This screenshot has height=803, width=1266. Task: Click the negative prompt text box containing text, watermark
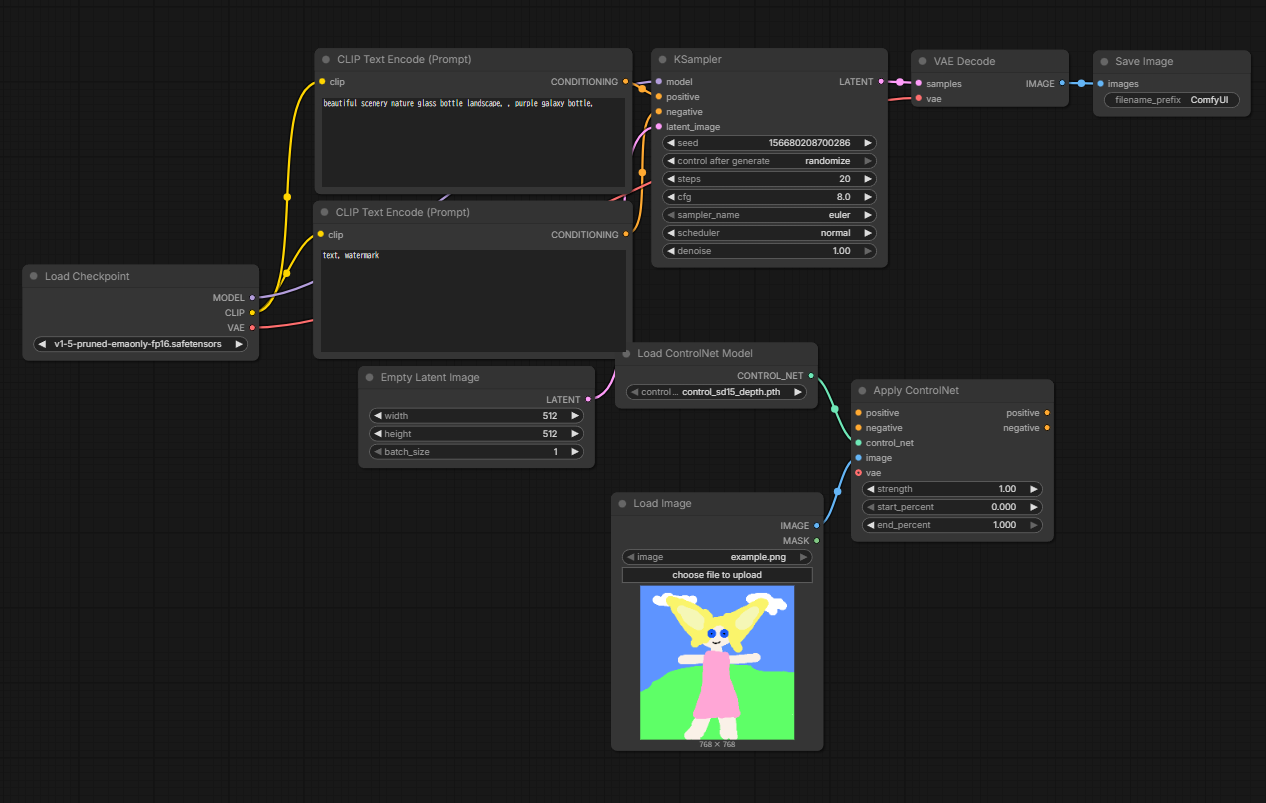coord(472,300)
